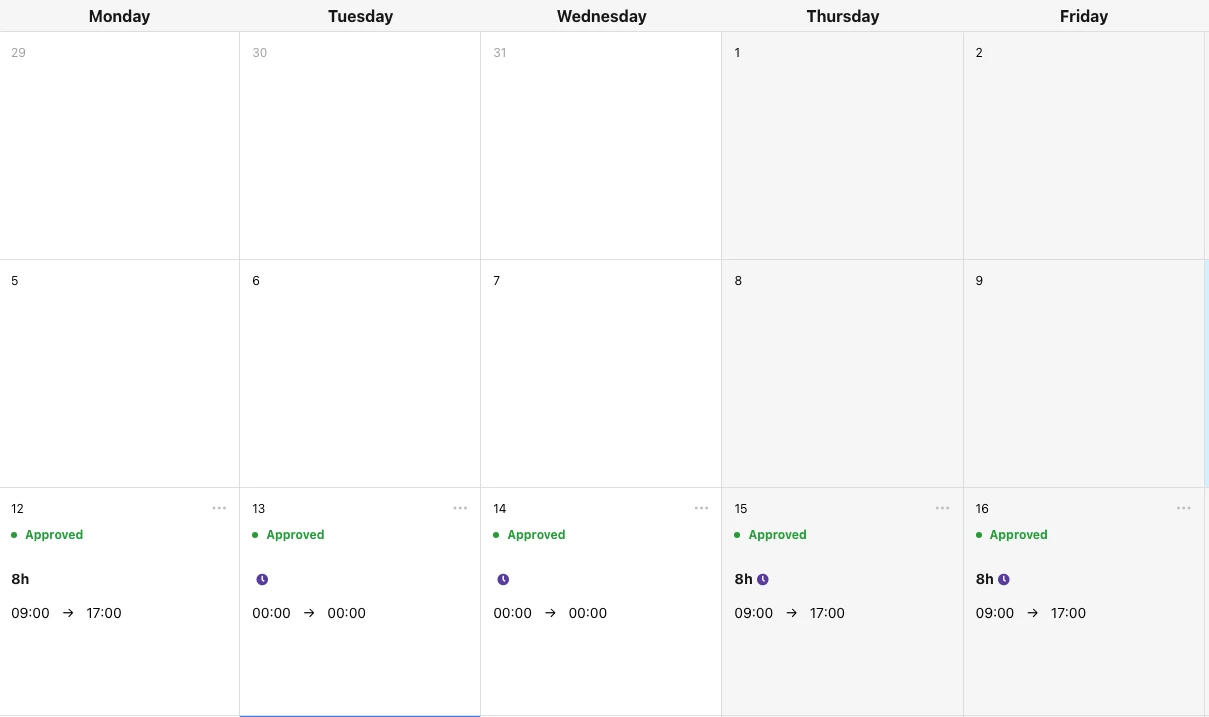Open the three-dot menu for Tuesday 13
Viewport: 1209px width, 717px height.
(x=460, y=508)
